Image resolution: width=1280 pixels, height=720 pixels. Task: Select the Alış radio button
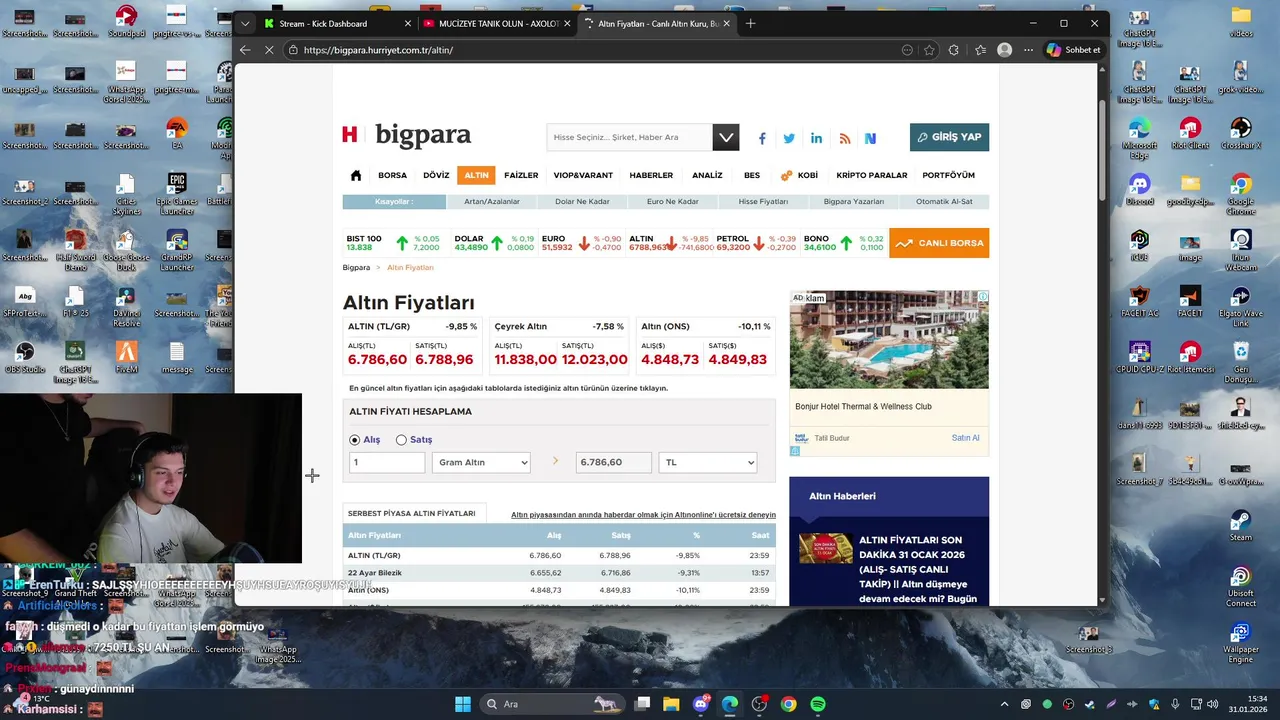[x=355, y=440]
